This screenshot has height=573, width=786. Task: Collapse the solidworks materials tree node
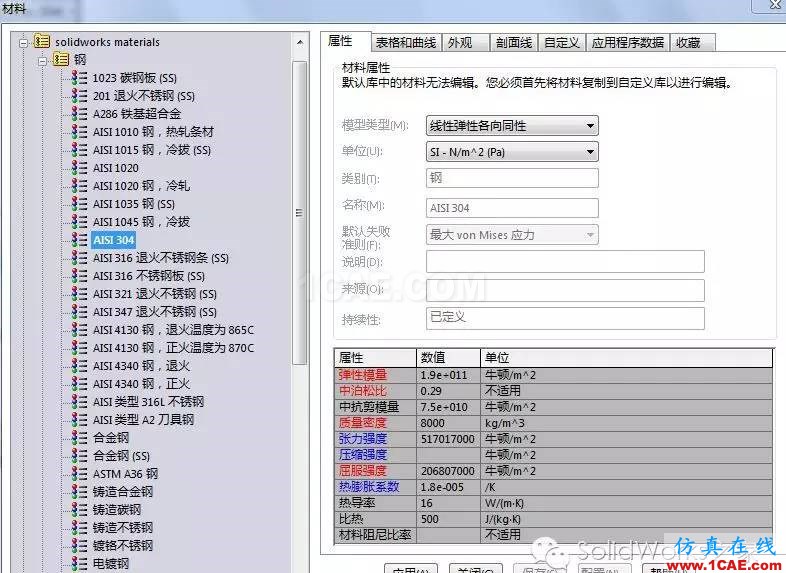point(23,43)
